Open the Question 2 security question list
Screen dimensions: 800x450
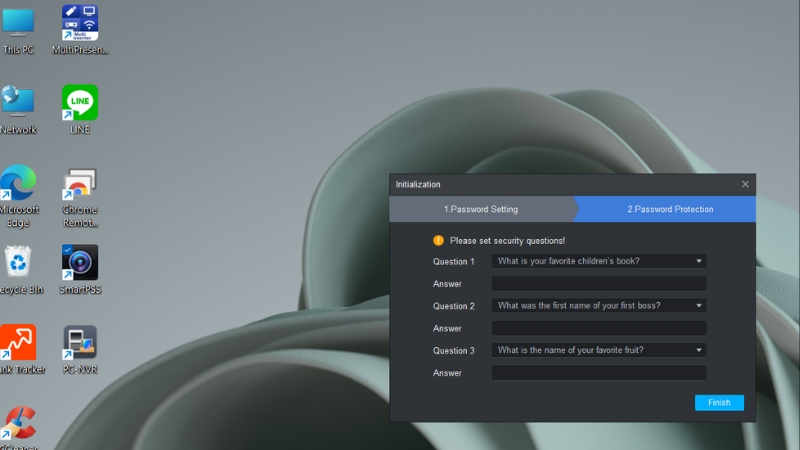point(599,306)
